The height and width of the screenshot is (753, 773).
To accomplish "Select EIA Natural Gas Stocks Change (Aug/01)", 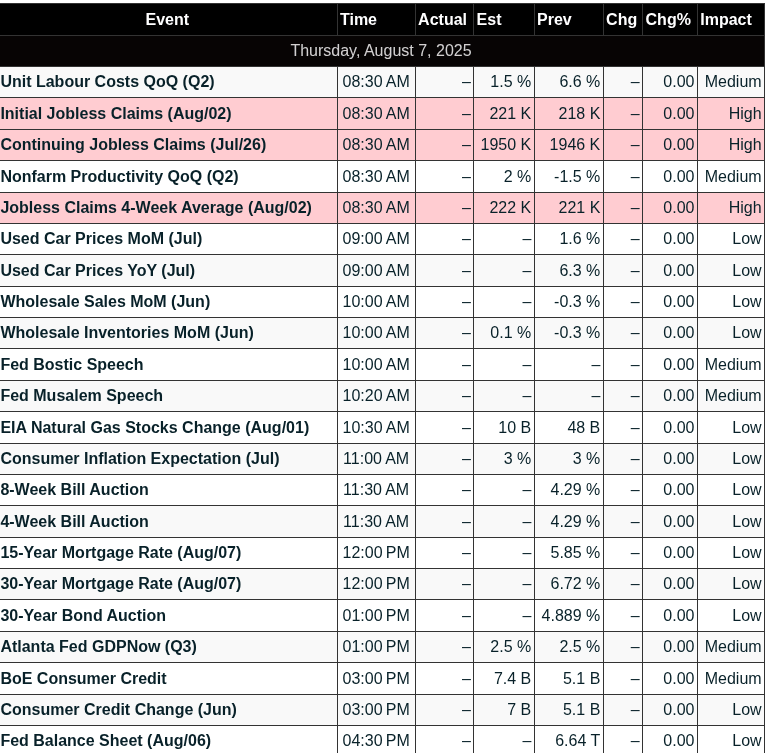I will [155, 427].
